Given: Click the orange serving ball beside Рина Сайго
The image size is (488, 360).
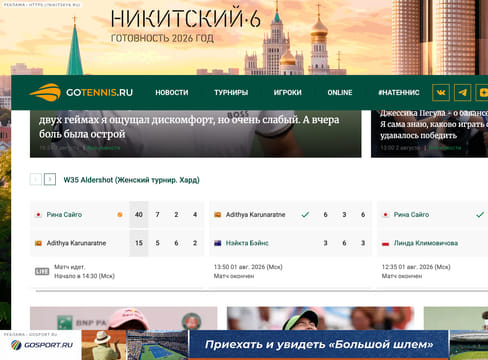Looking at the screenshot, I should point(120,215).
